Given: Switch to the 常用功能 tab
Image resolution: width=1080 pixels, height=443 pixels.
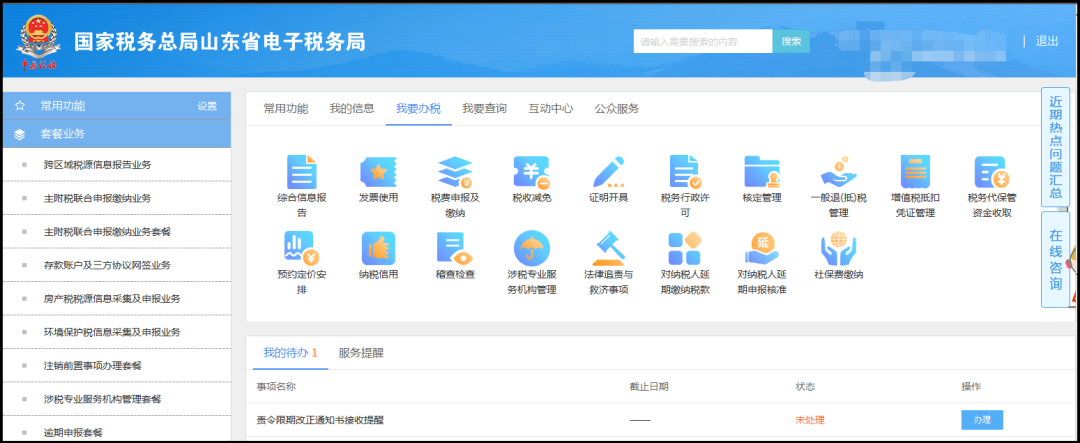Looking at the screenshot, I should [286, 108].
